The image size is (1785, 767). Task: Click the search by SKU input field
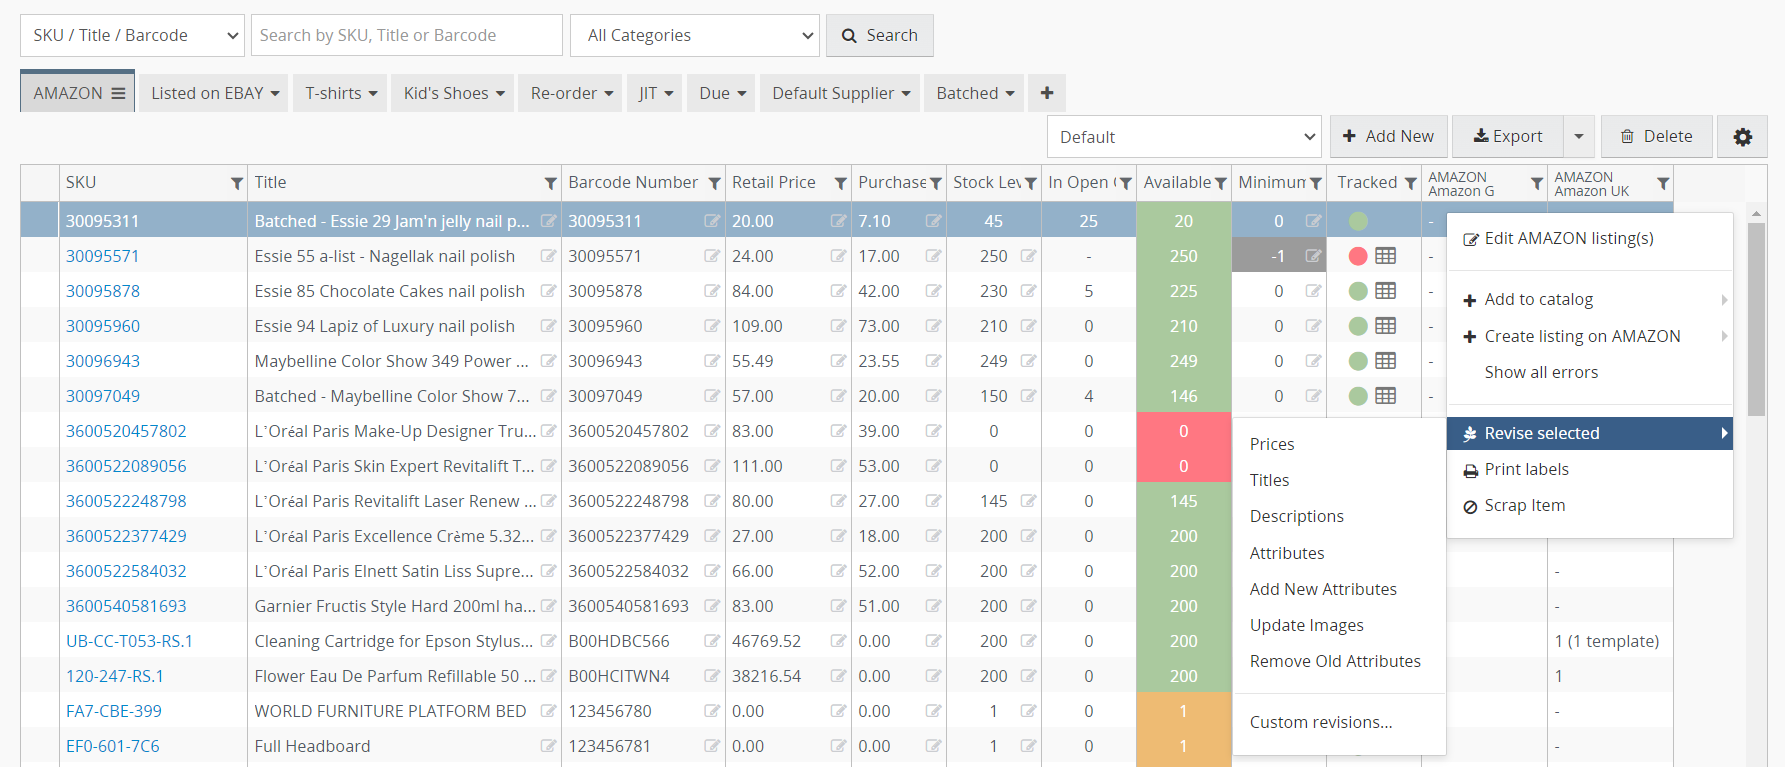tap(406, 35)
